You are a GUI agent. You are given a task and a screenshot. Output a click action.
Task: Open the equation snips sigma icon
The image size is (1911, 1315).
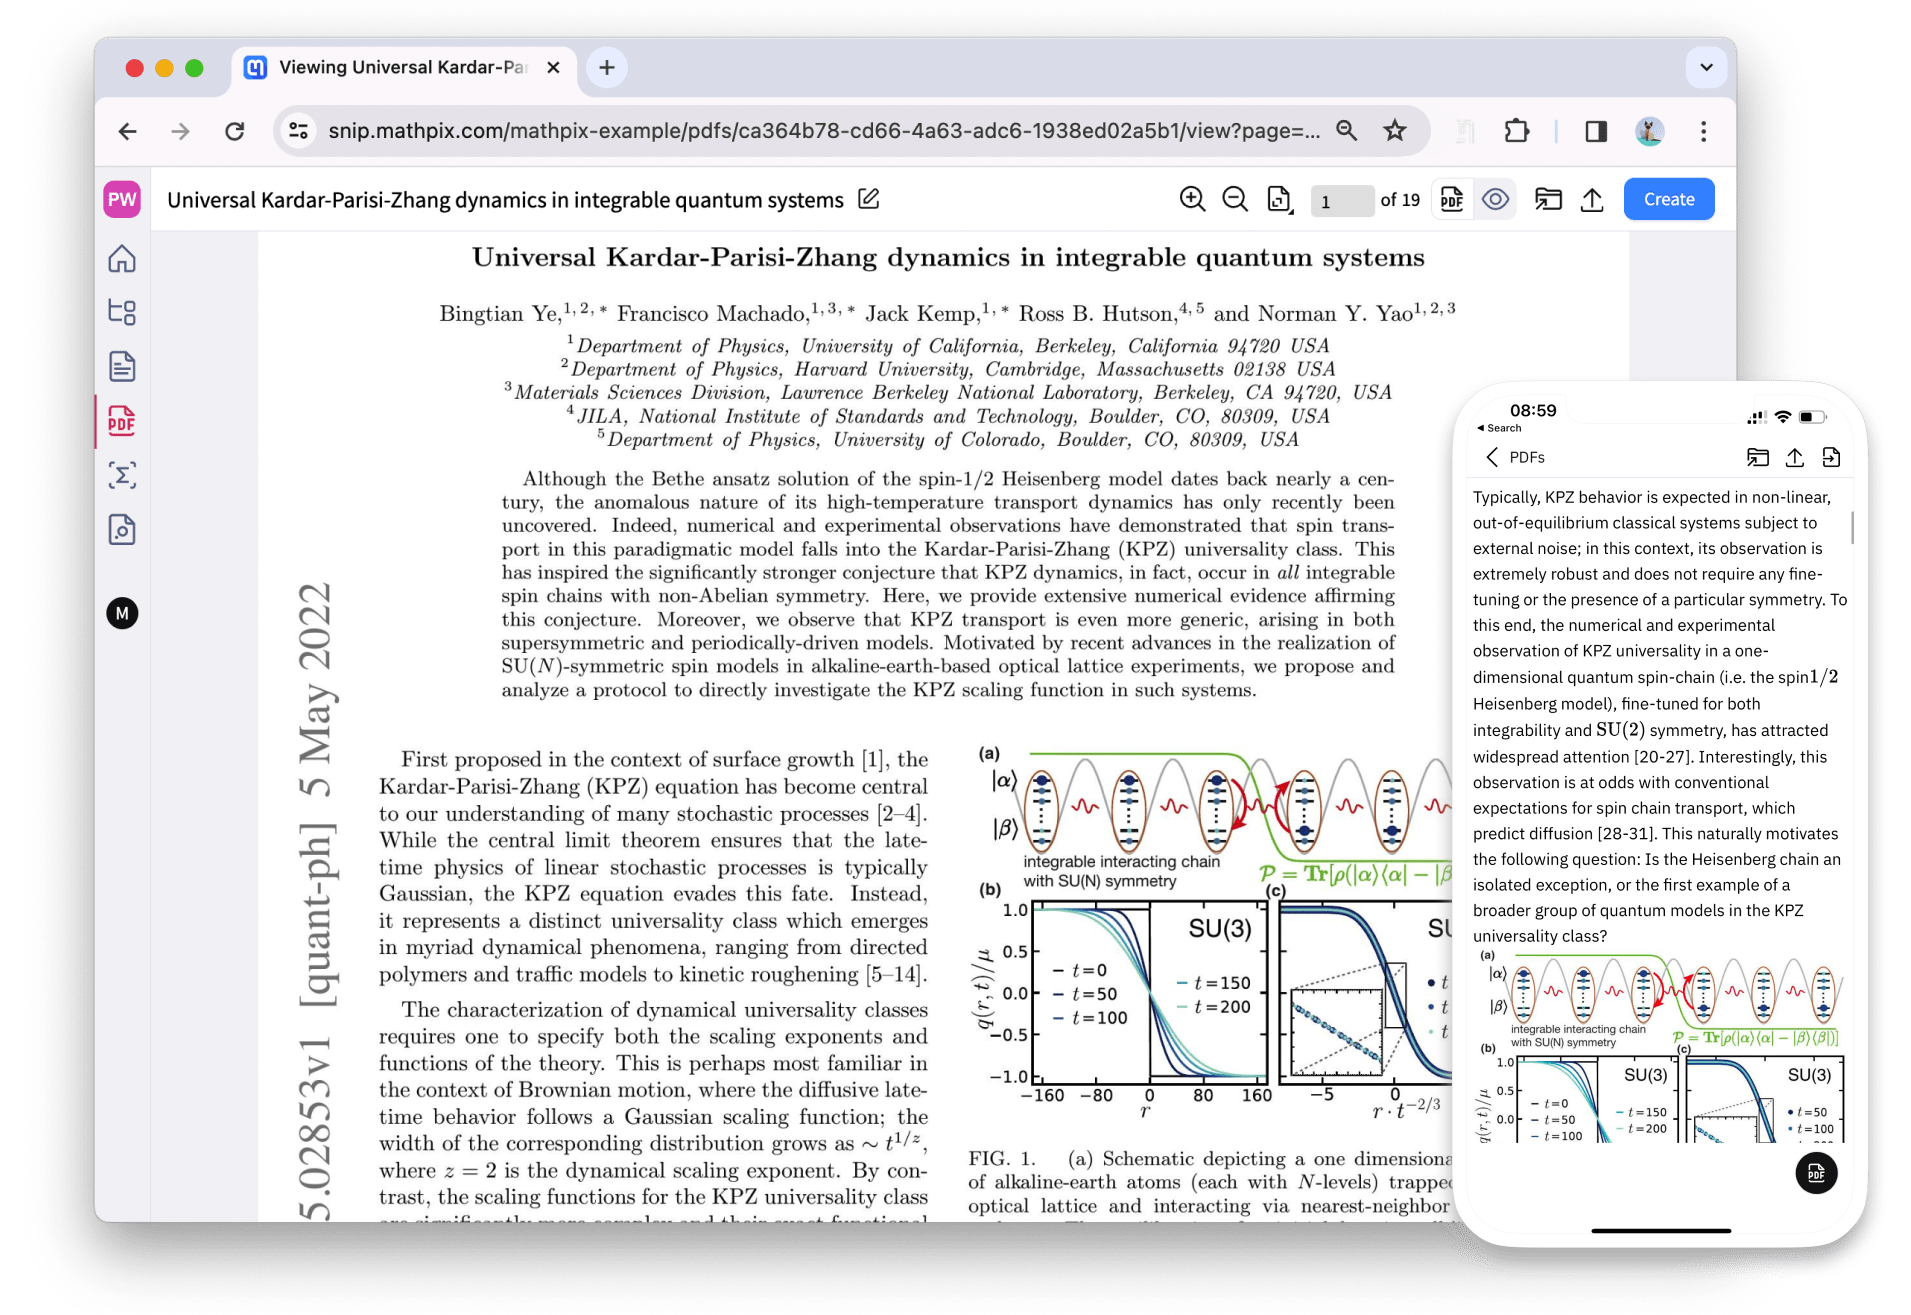122,475
